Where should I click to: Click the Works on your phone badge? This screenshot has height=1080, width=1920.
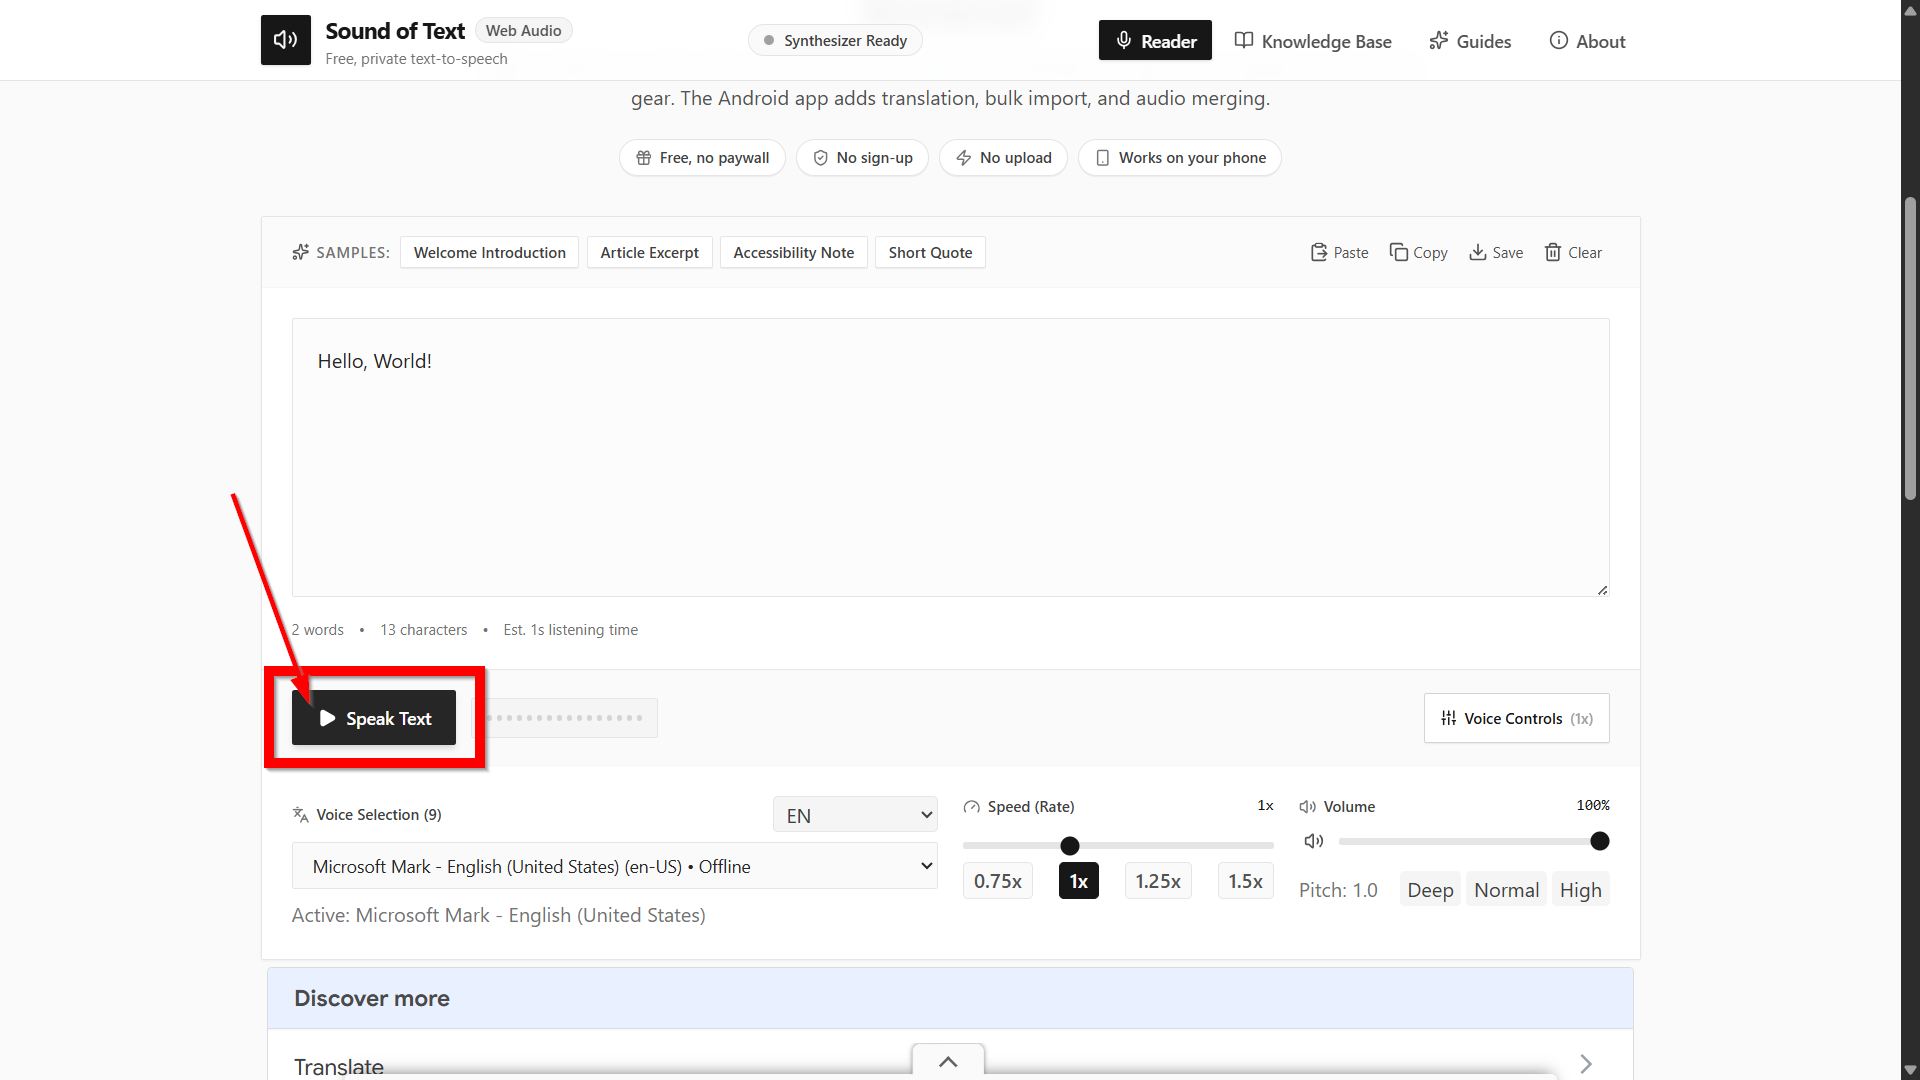click(1180, 158)
